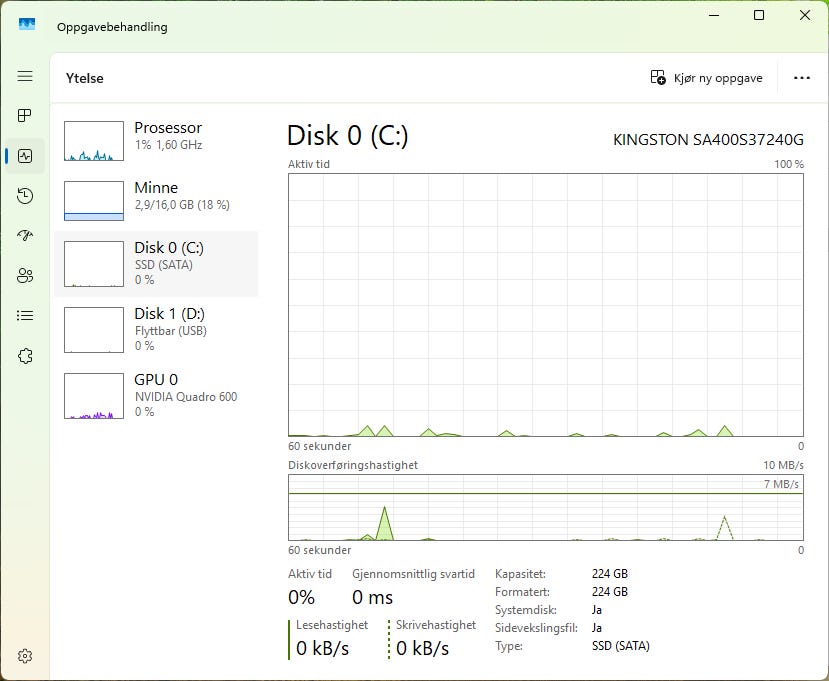Select Disk 0 (C:) in the performance list

[156, 264]
